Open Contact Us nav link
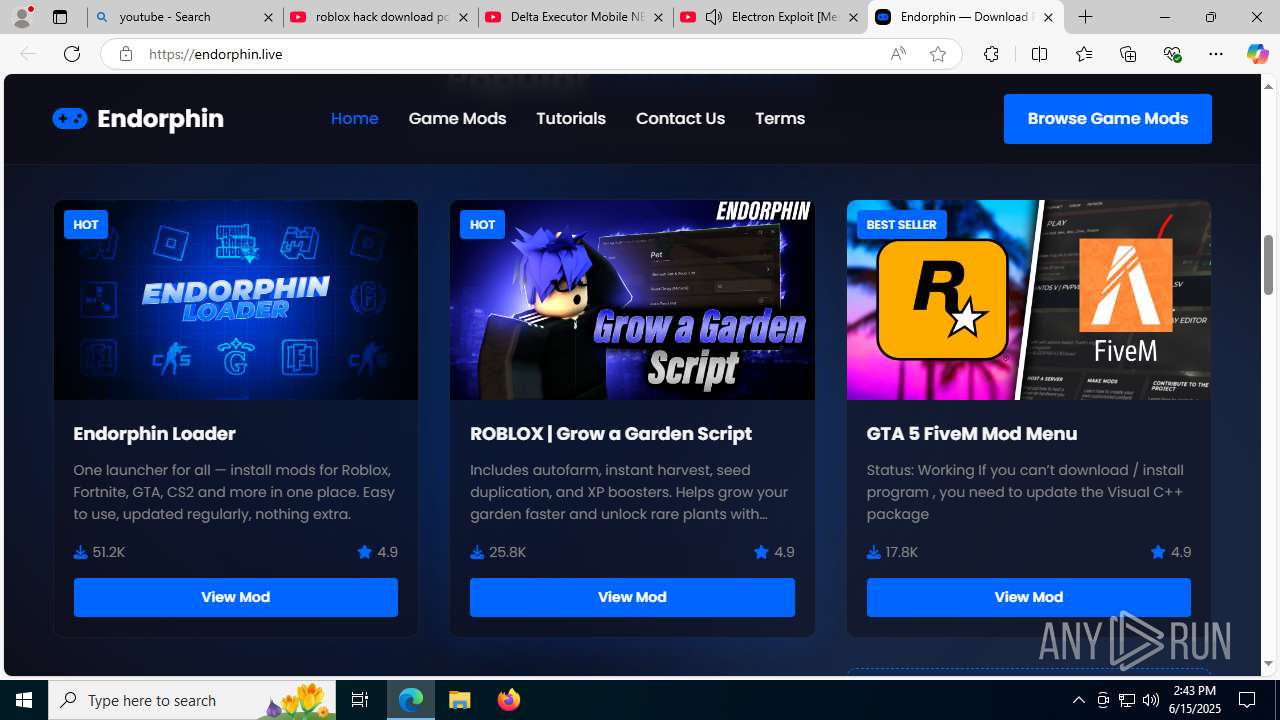Image resolution: width=1280 pixels, height=720 pixels. click(680, 118)
